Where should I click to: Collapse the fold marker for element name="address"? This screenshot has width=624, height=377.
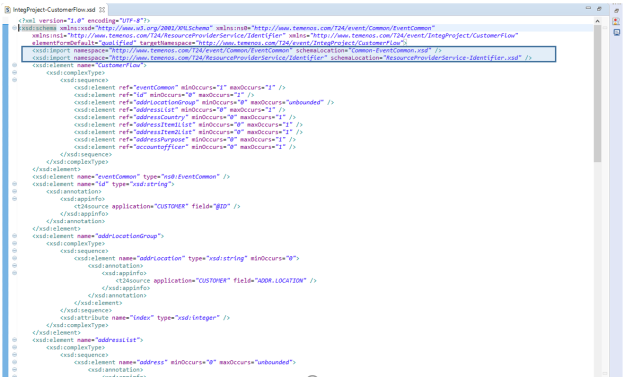(14, 362)
